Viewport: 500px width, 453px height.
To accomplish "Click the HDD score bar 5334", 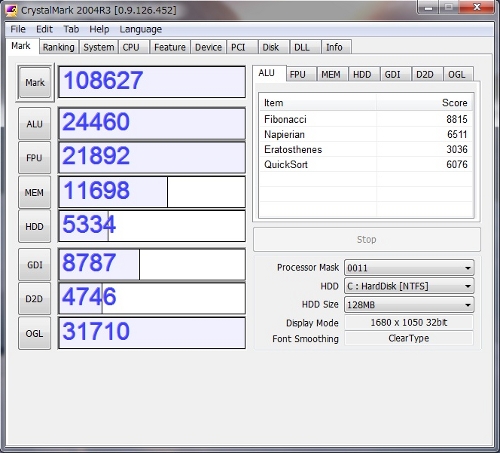I will (x=152, y=226).
